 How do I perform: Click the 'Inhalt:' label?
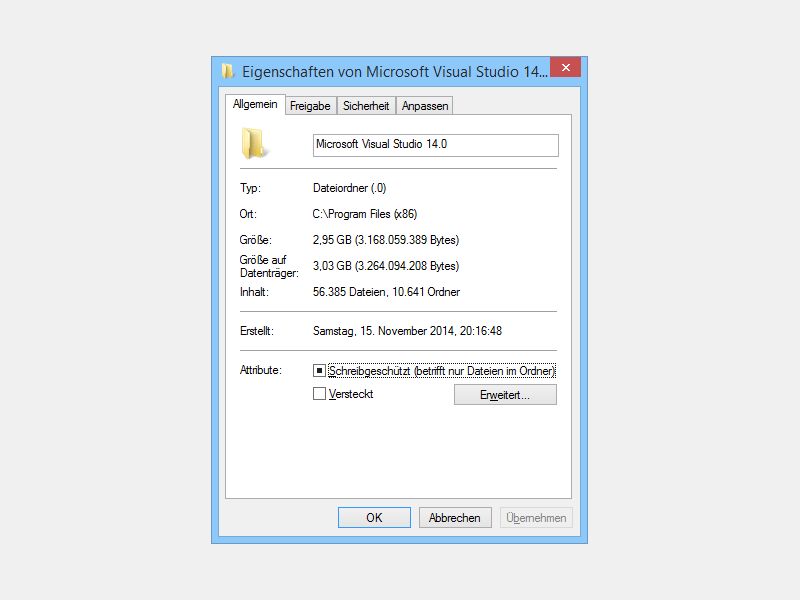point(254,292)
